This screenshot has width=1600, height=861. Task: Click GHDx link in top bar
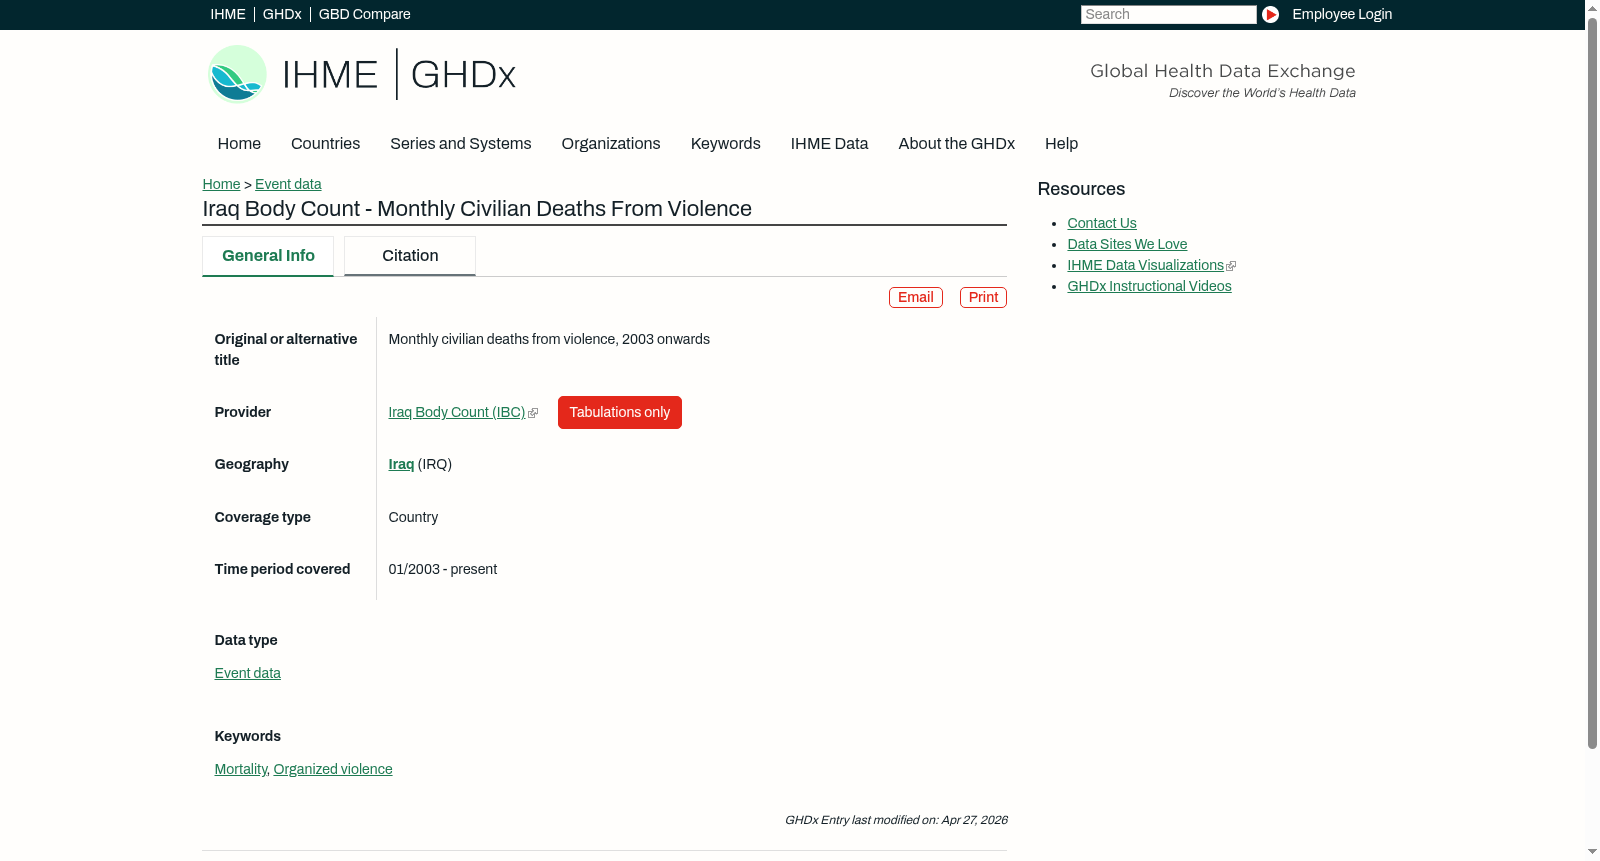tap(282, 14)
